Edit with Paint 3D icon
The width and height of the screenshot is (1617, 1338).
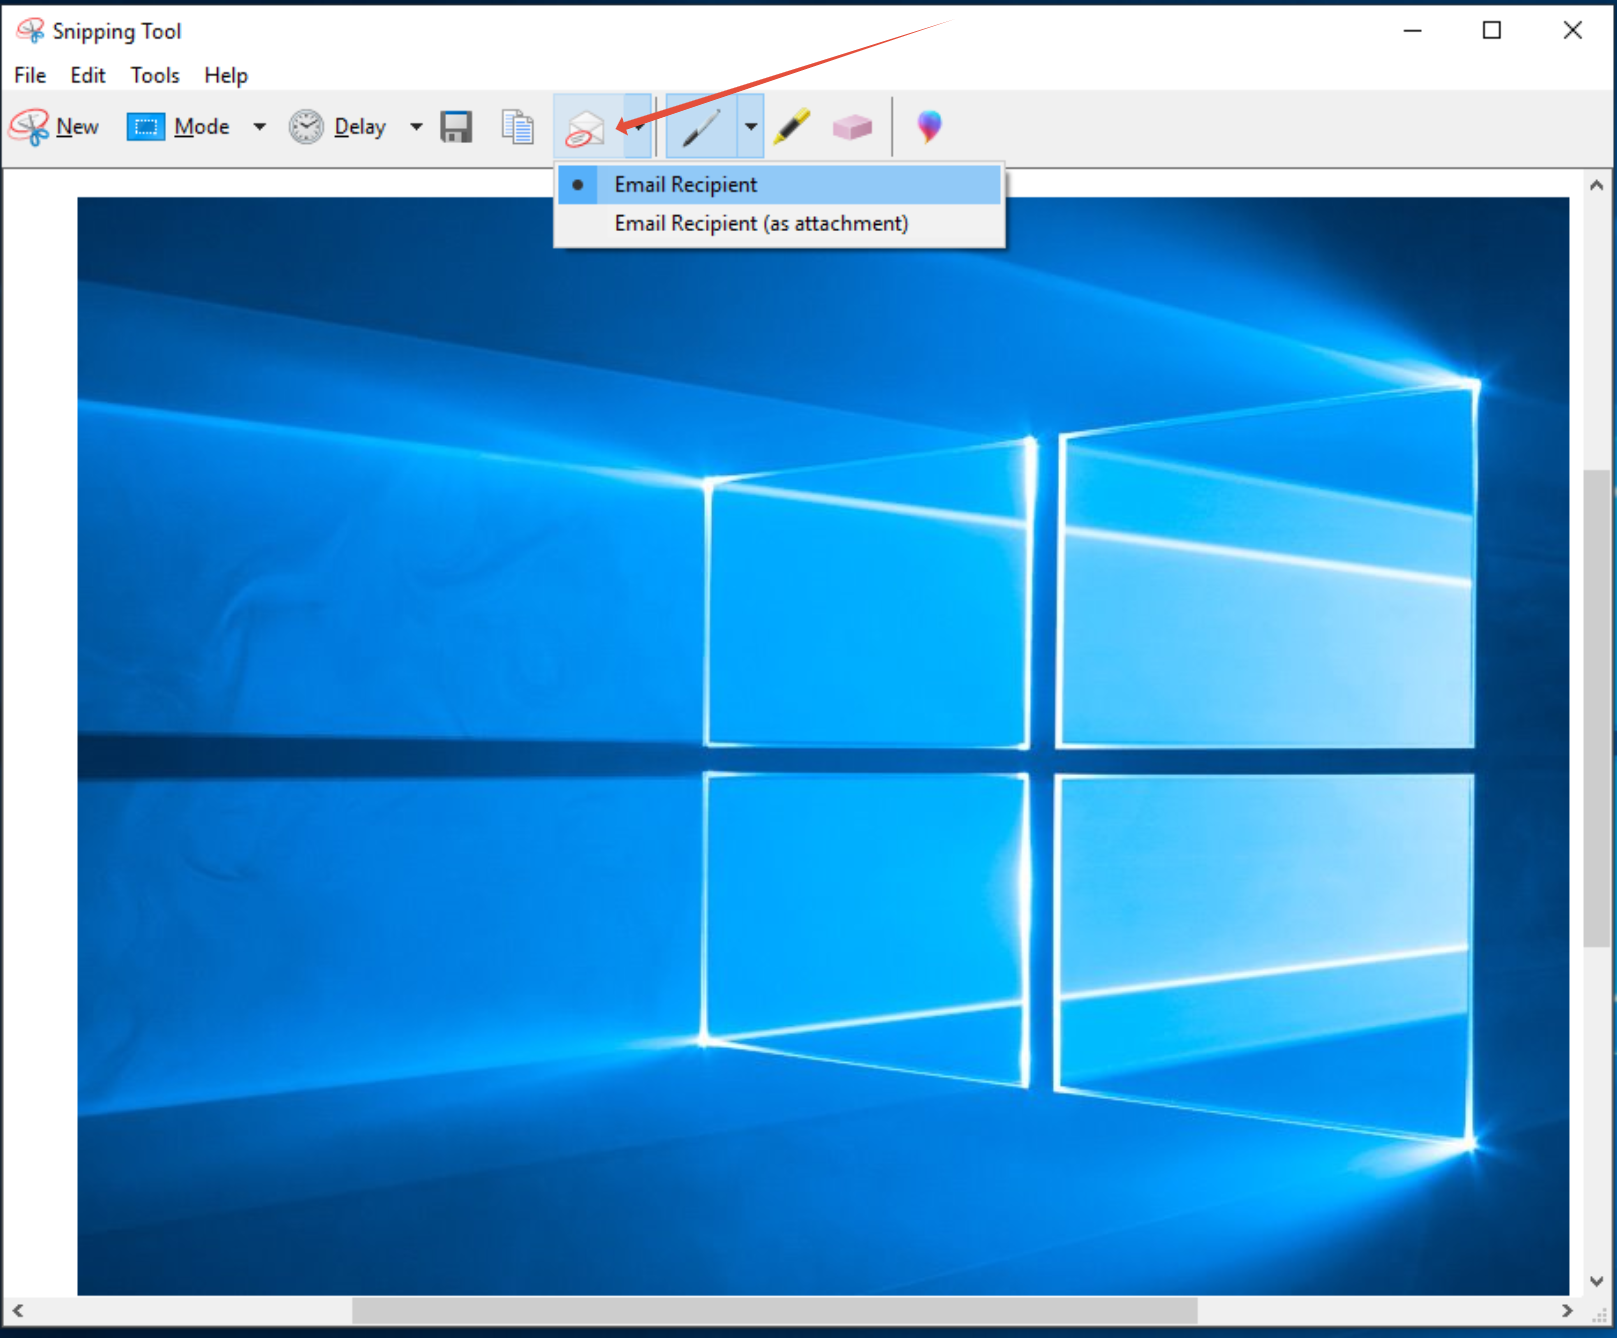[929, 127]
